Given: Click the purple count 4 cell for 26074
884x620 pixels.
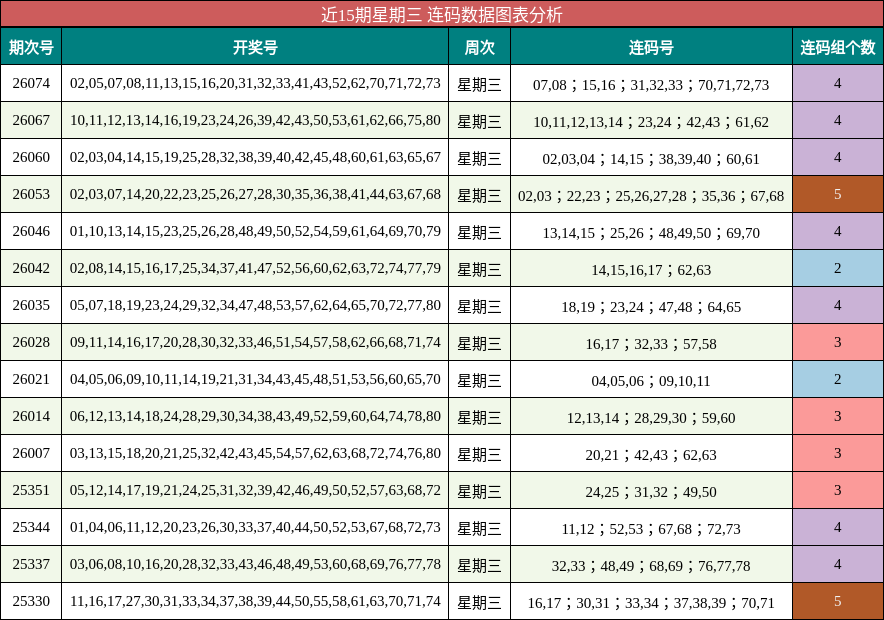Looking at the screenshot, I should [838, 84].
